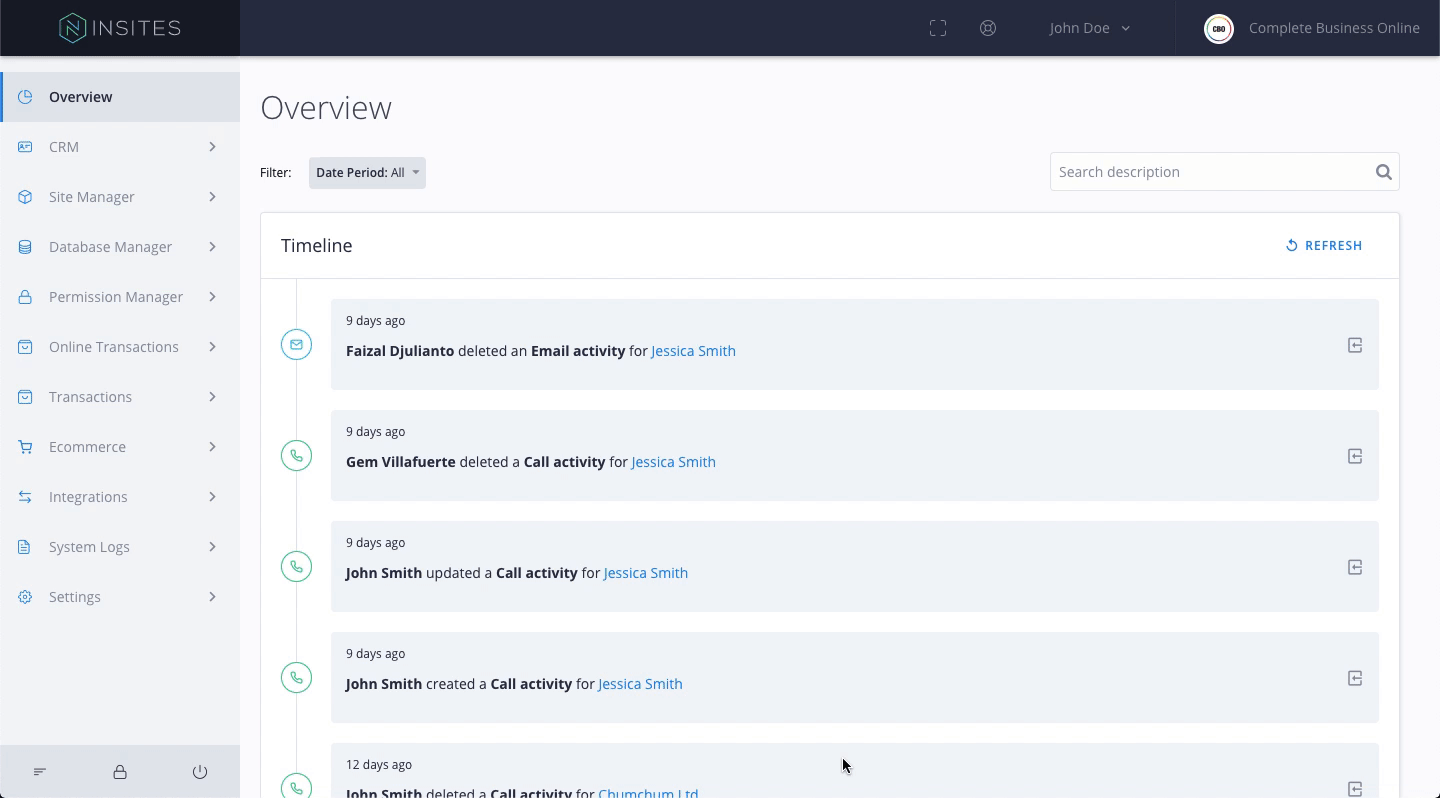Expand the CRM sidebar menu
The width and height of the screenshot is (1440, 798).
point(120,147)
